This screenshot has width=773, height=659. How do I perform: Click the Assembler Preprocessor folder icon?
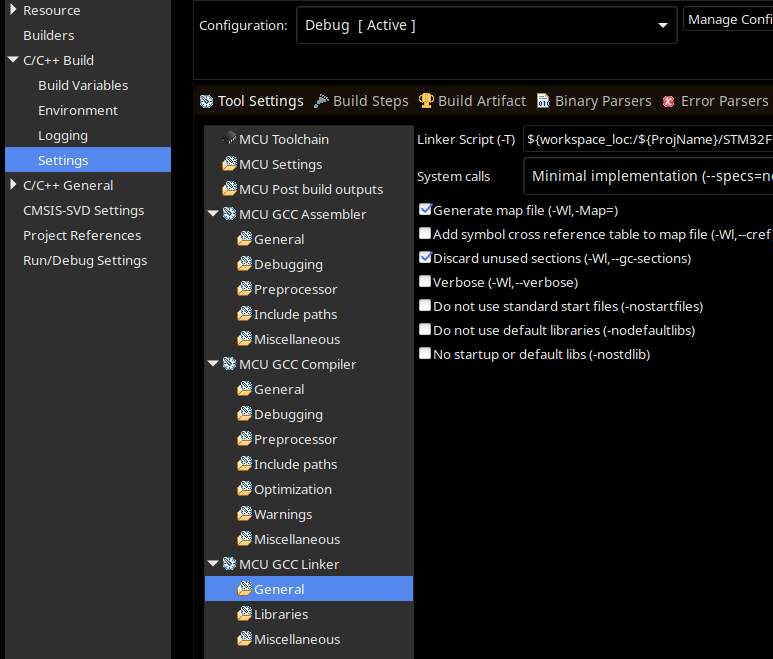[245, 289]
